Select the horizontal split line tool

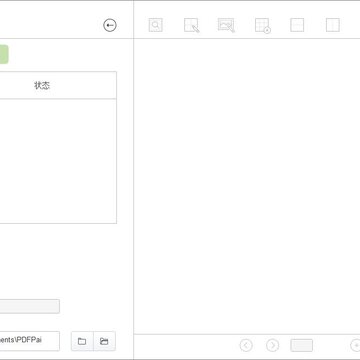pos(297,25)
